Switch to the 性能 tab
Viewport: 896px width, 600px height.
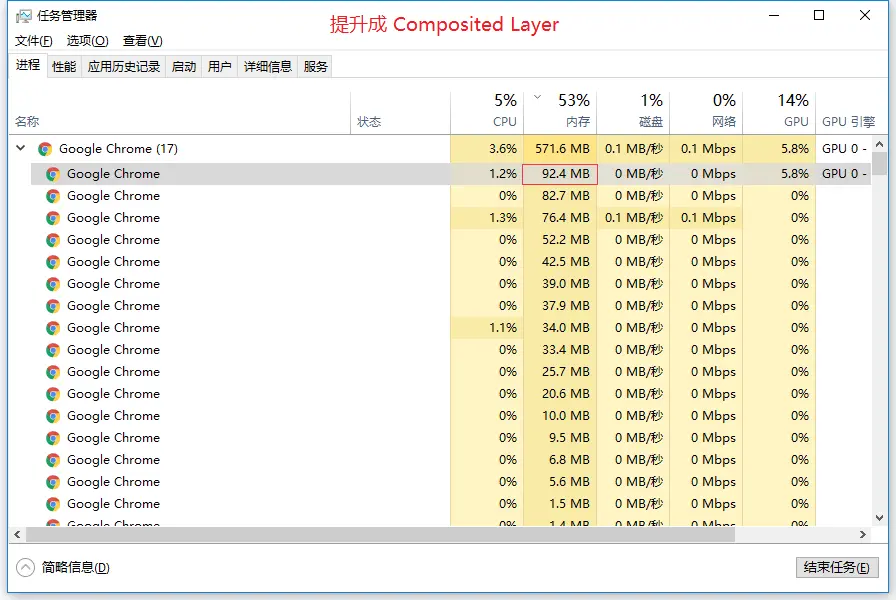[x=64, y=67]
